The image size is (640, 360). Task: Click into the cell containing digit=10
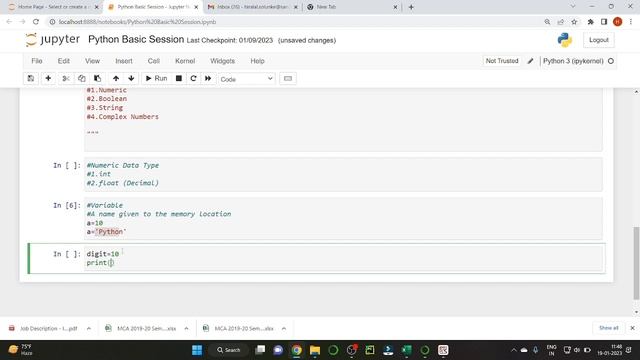click(x=343, y=258)
